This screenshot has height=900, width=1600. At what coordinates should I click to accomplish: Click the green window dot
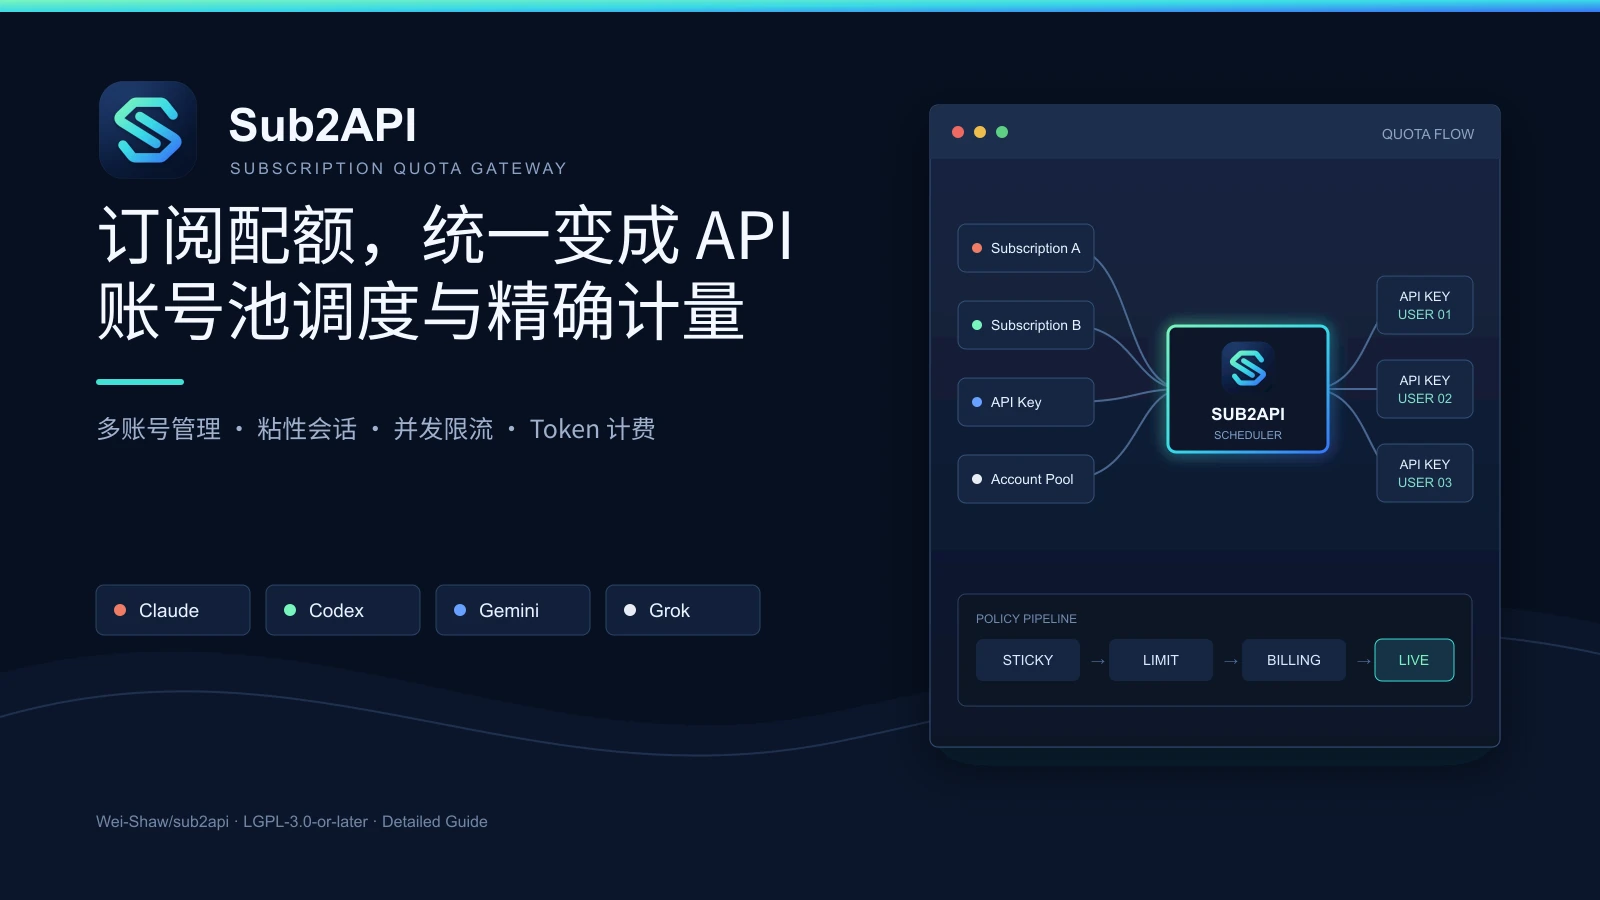[1002, 132]
